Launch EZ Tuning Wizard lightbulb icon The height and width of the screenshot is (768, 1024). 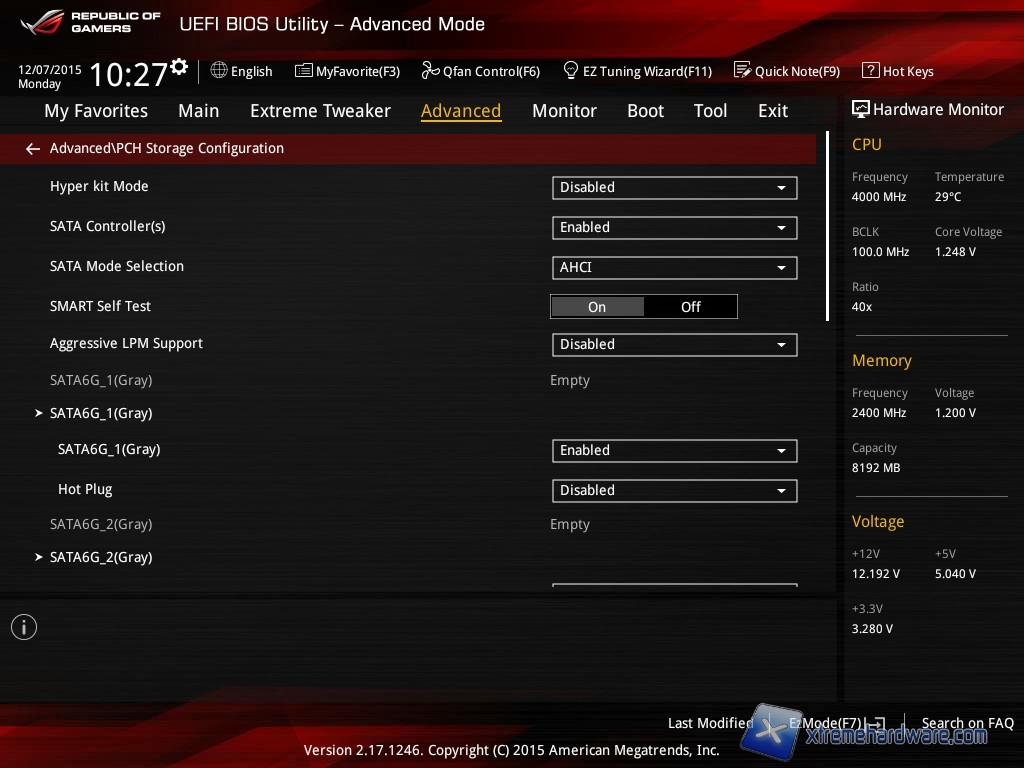[x=571, y=70]
